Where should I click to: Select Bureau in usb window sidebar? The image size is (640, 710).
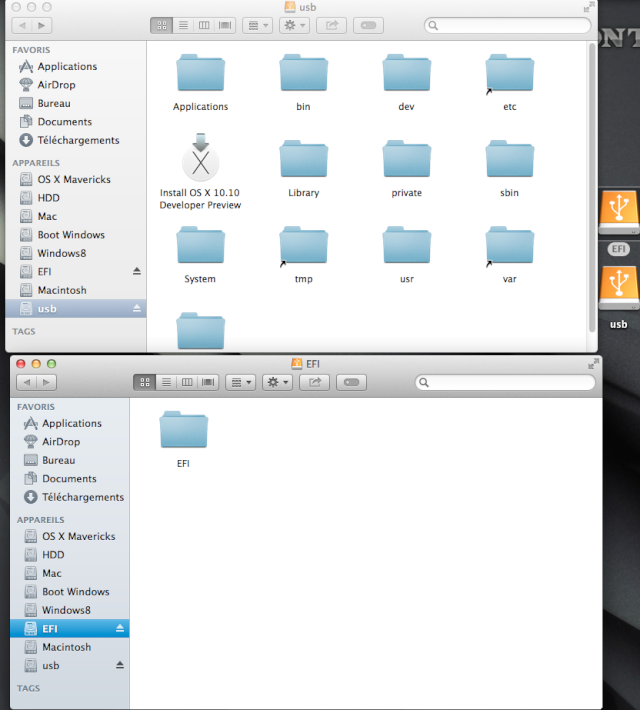tap(76, 103)
